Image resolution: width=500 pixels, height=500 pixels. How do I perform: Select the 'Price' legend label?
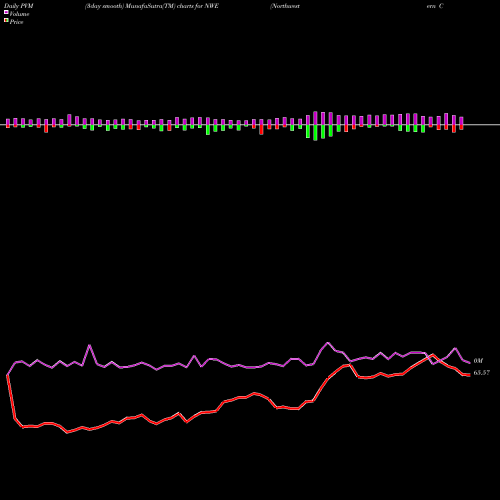(x=16, y=22)
